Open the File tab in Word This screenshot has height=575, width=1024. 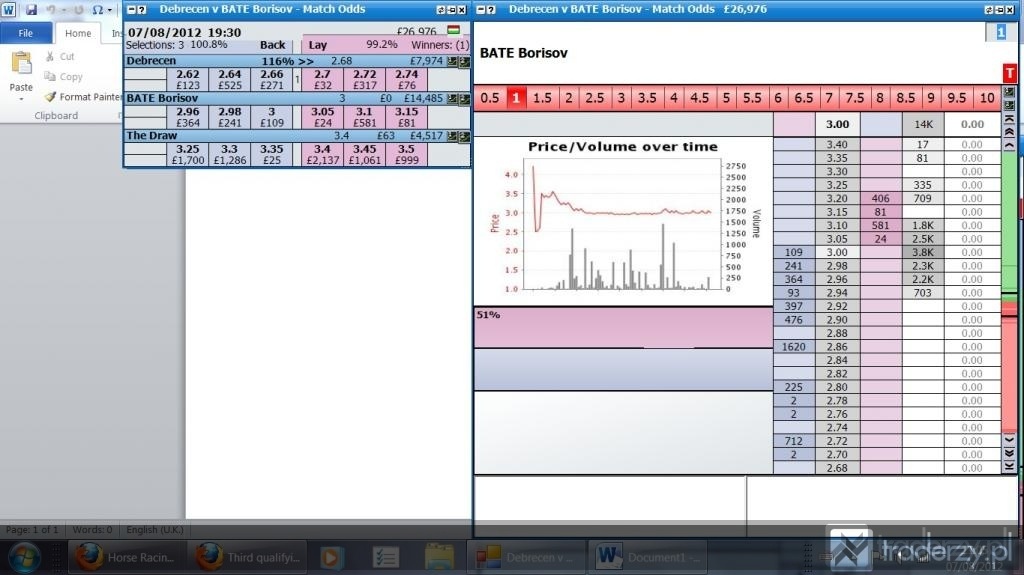pos(25,33)
